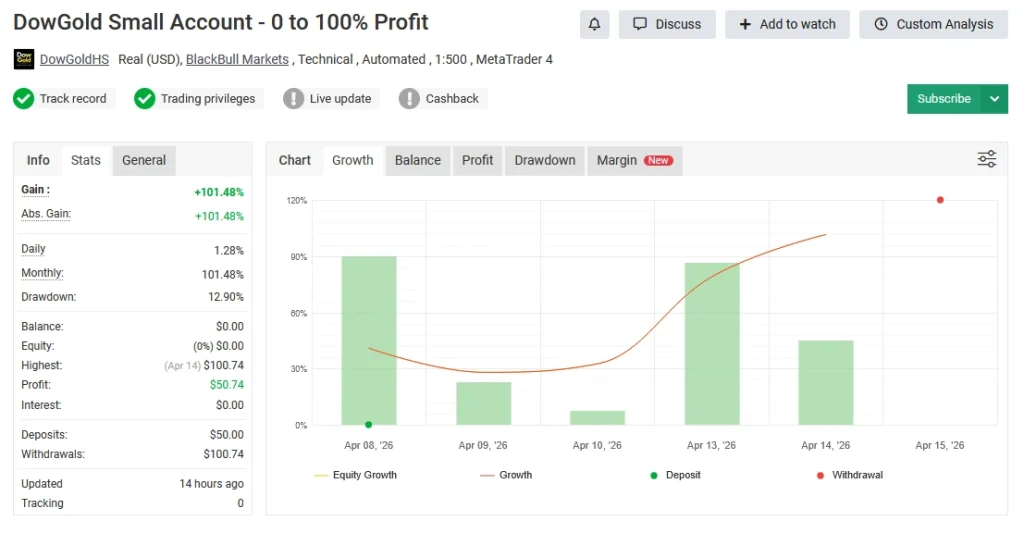Click the Apr 08 '26 profit bar

(x=369, y=340)
